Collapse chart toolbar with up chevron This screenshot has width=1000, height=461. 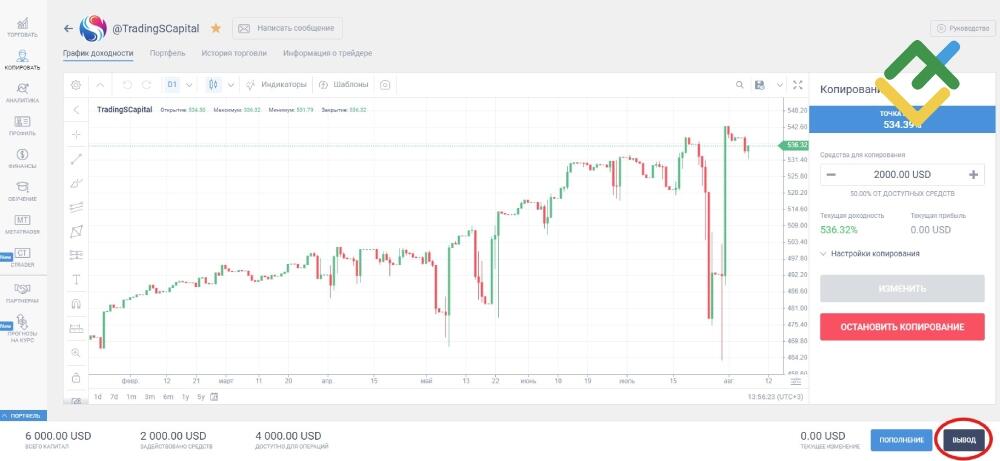pyautogui.click(x=100, y=85)
